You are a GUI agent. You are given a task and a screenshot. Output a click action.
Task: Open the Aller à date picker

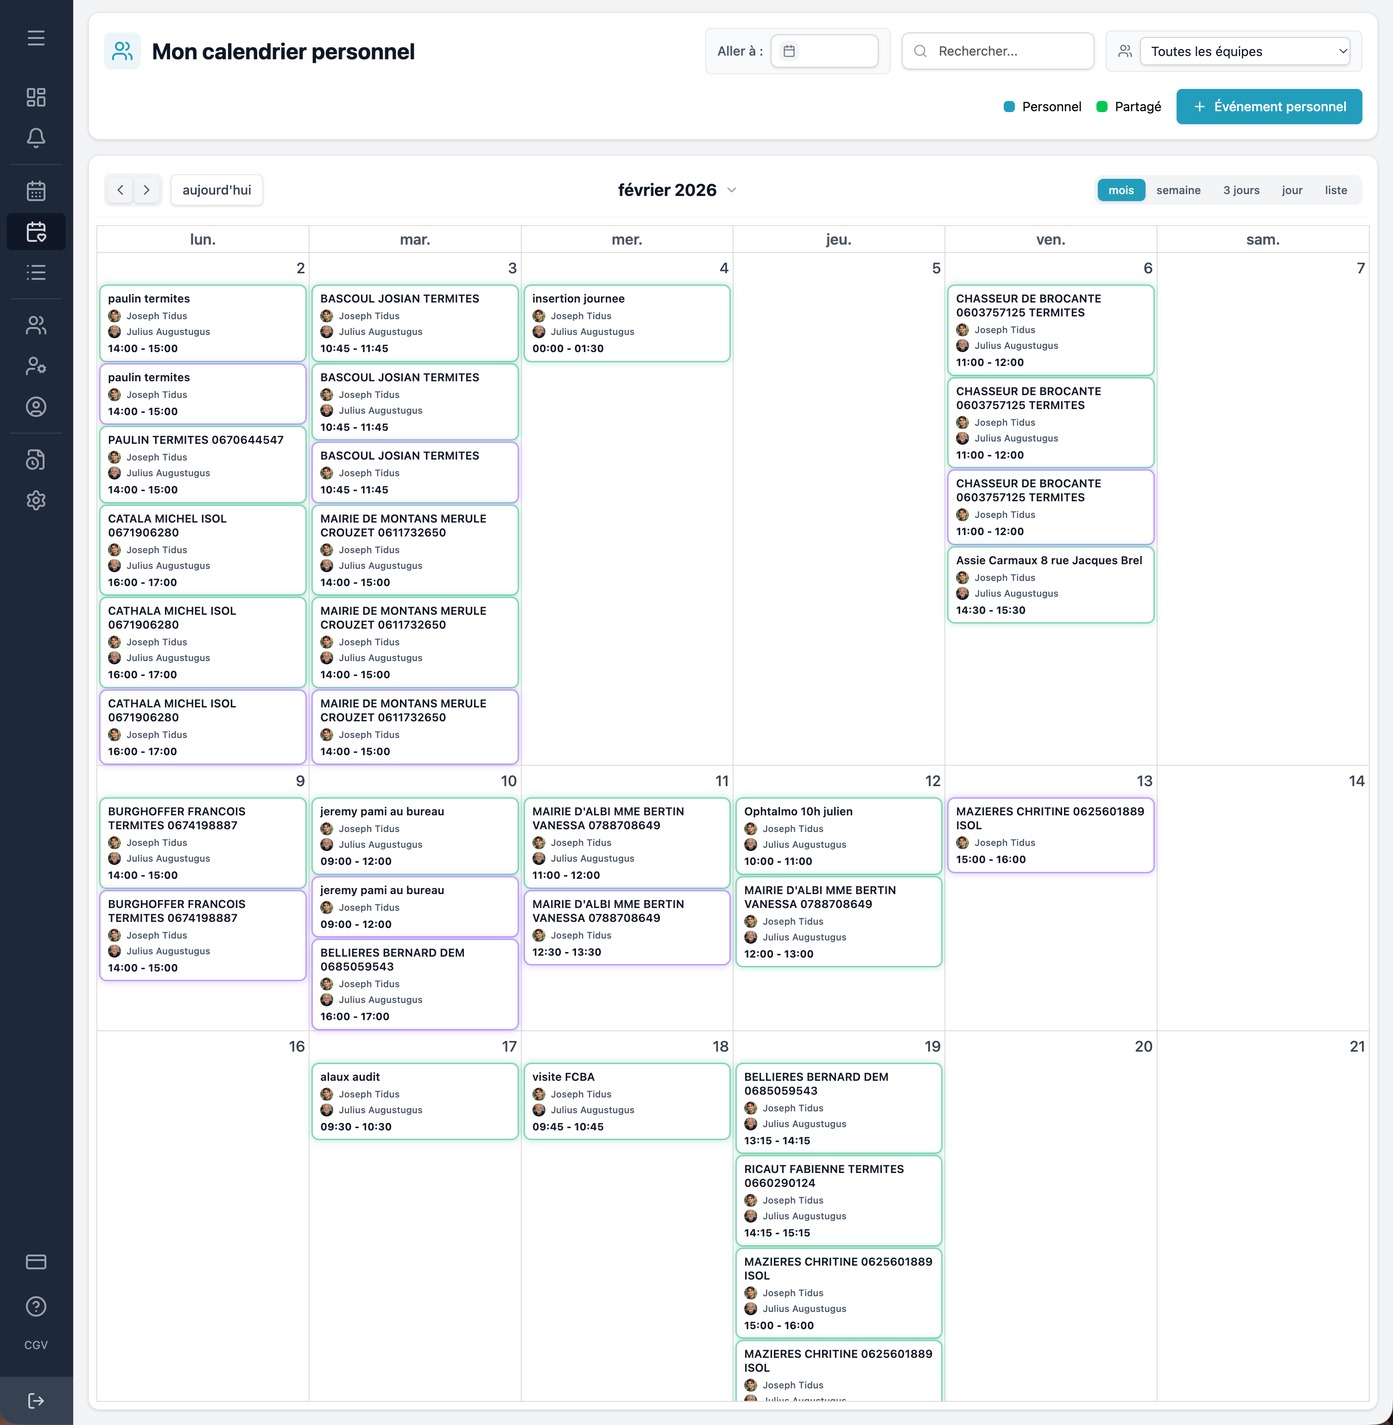tap(824, 51)
